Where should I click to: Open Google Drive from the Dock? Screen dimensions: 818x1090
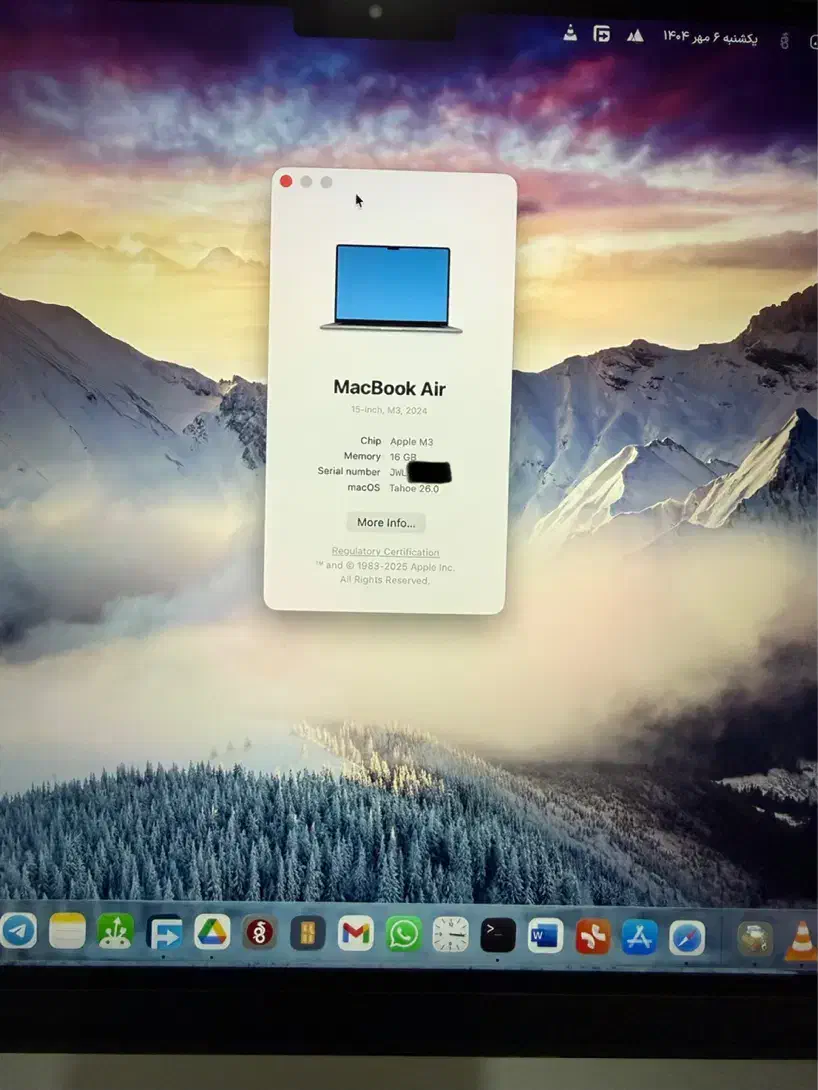coord(212,932)
